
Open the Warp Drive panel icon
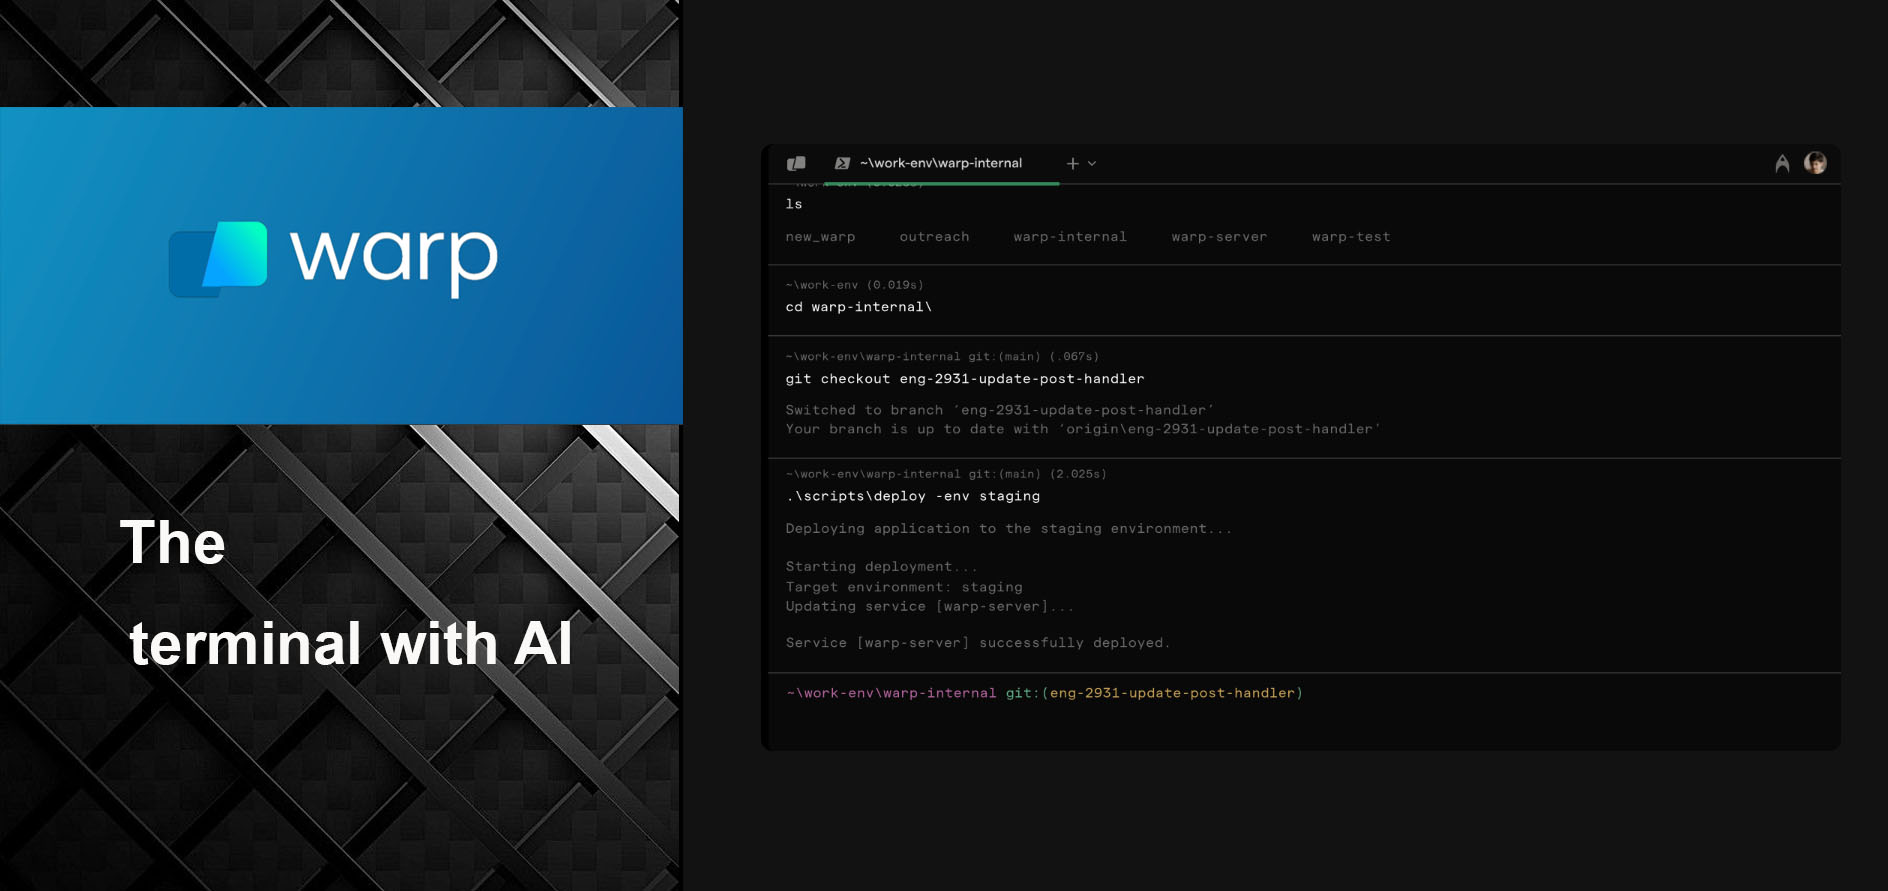796,163
